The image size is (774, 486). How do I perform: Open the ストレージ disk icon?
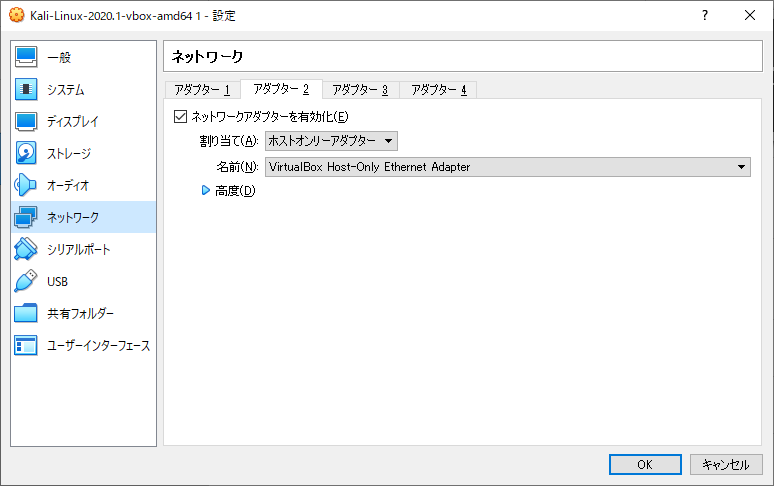click(26, 153)
